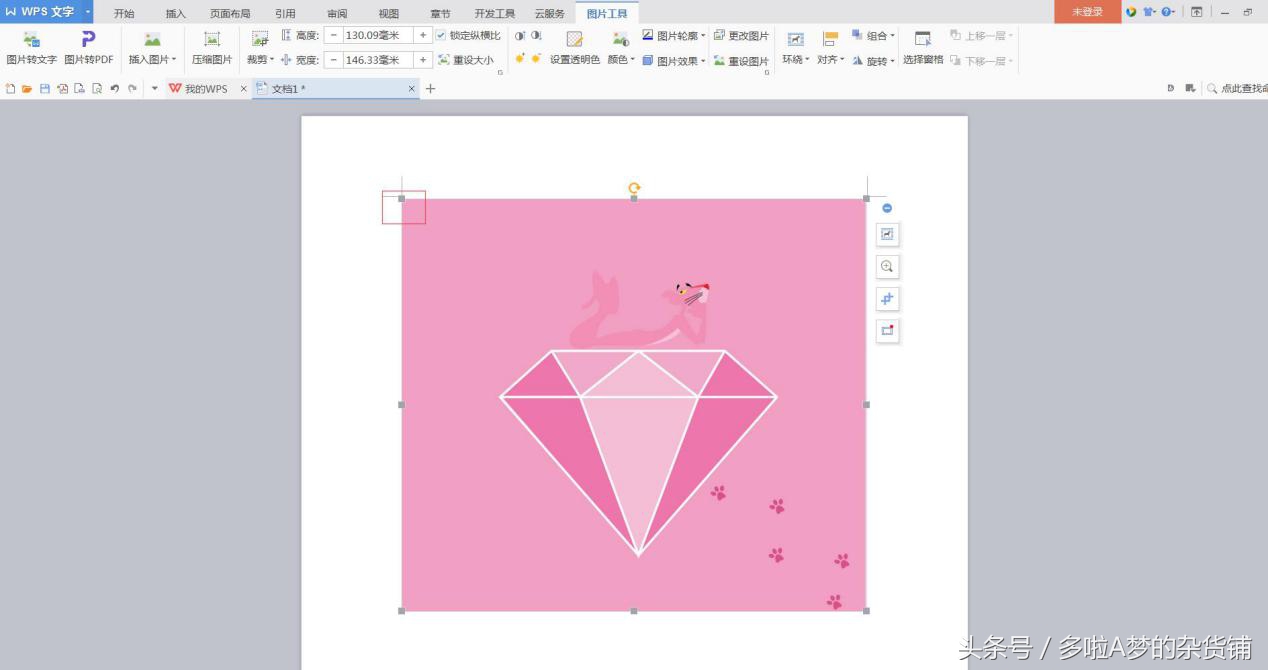The width and height of the screenshot is (1268, 670).
Task: Click the crop icon in the floating image toolbar
Action: click(887, 298)
